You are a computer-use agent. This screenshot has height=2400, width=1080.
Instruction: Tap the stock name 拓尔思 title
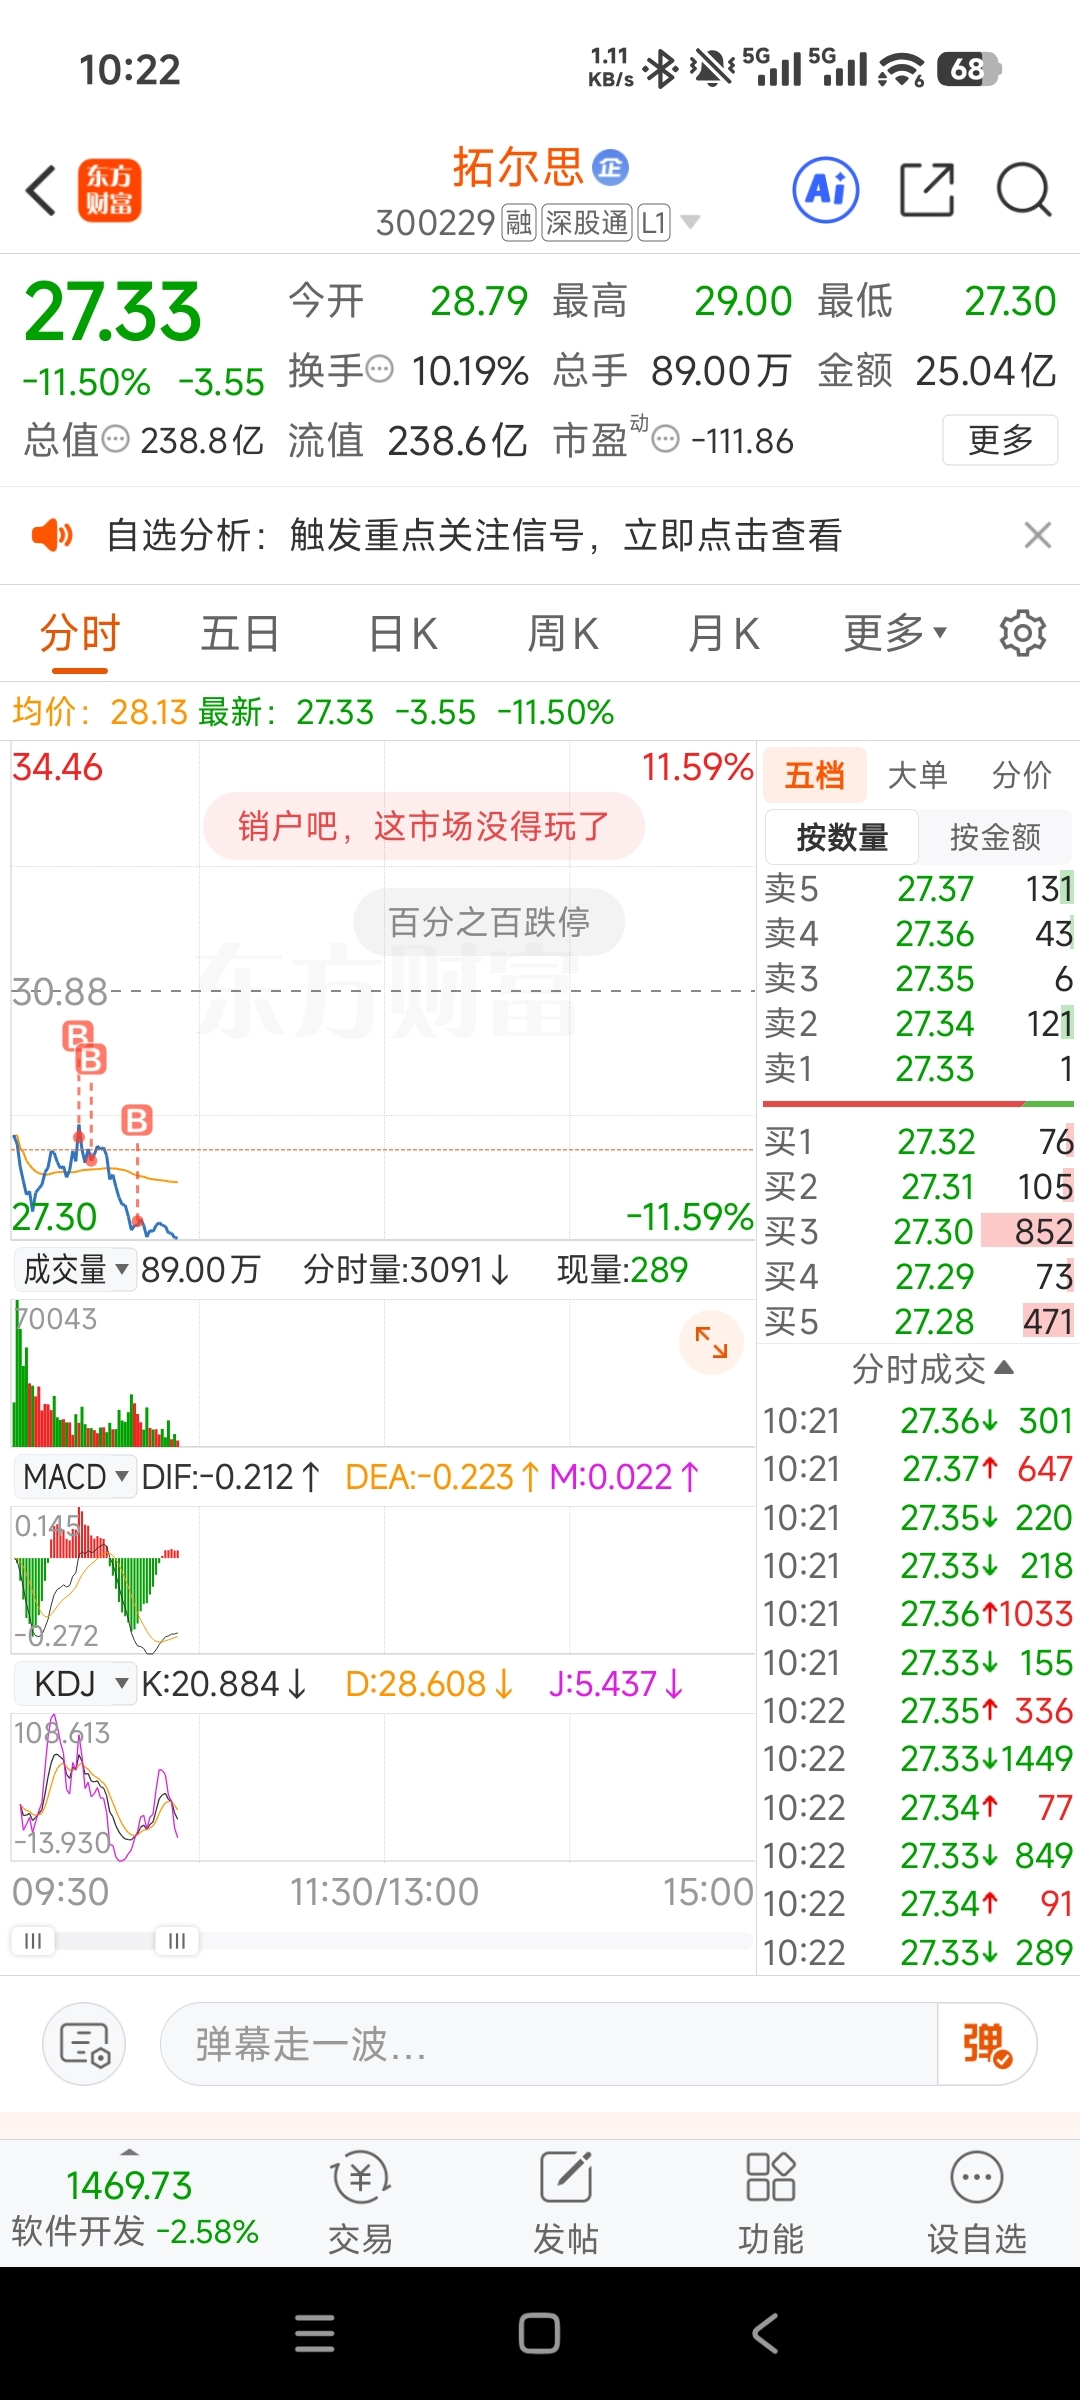(518, 167)
